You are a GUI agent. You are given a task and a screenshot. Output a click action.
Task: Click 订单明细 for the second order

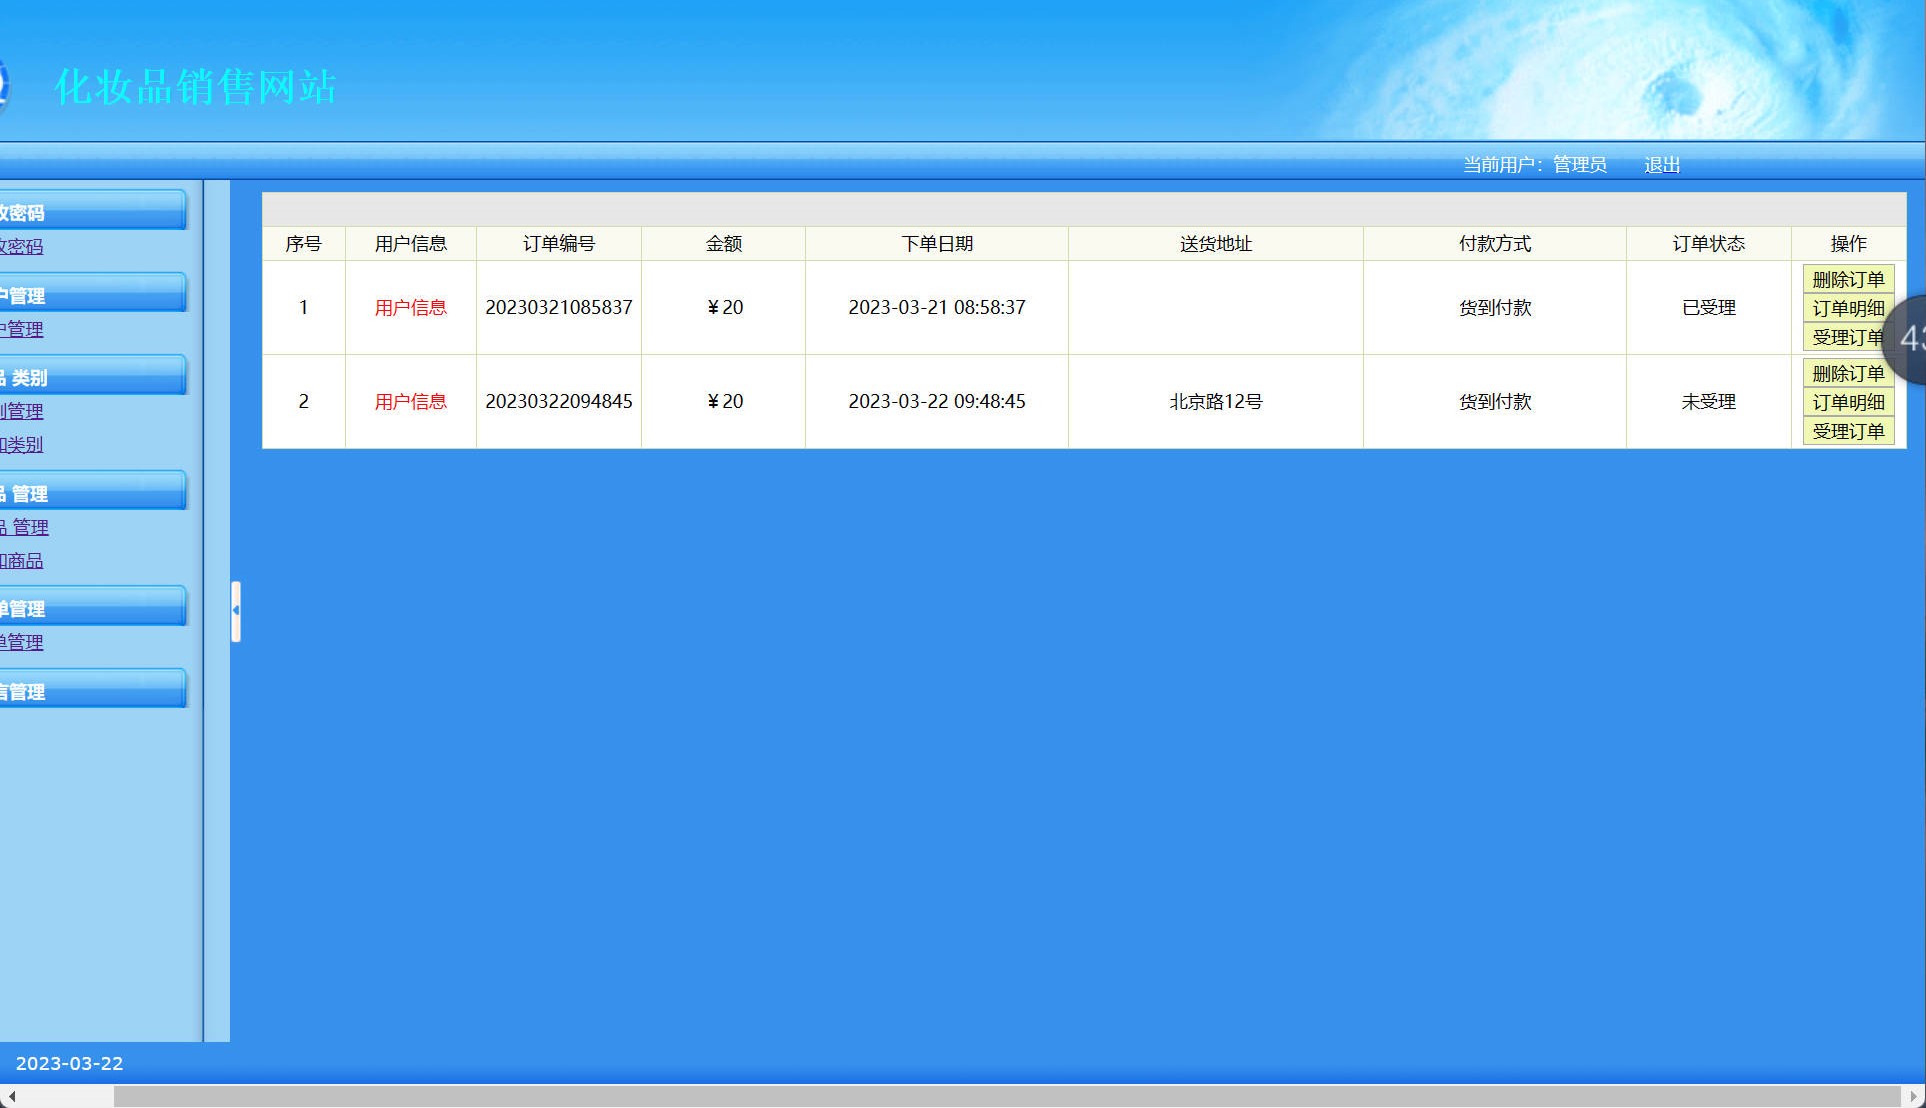point(1847,402)
